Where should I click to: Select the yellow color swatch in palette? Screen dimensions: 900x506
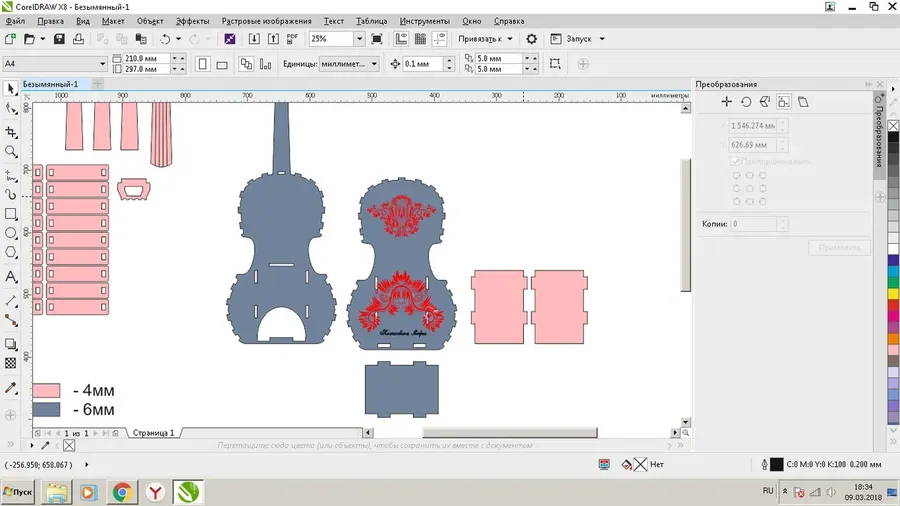(x=893, y=294)
